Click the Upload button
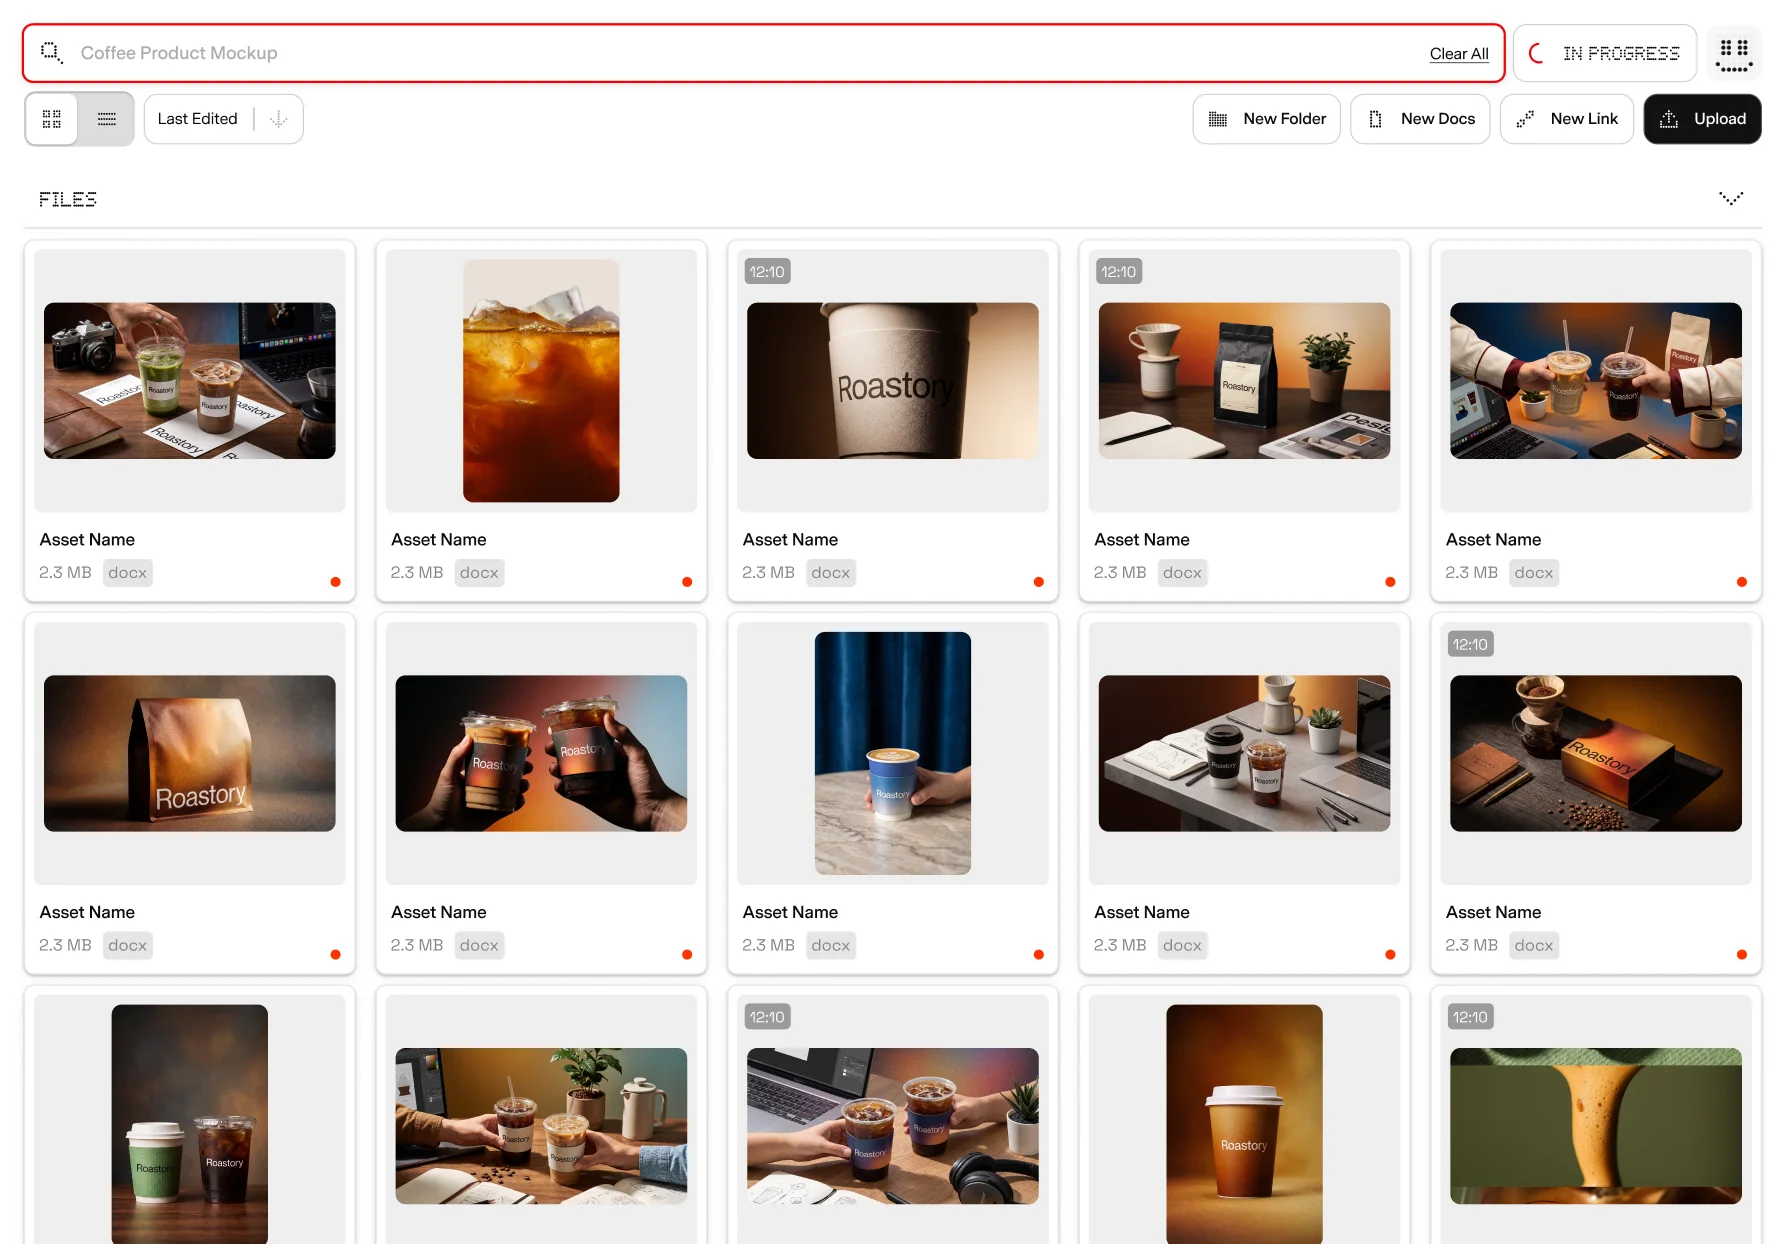1784x1244 pixels. (1702, 119)
